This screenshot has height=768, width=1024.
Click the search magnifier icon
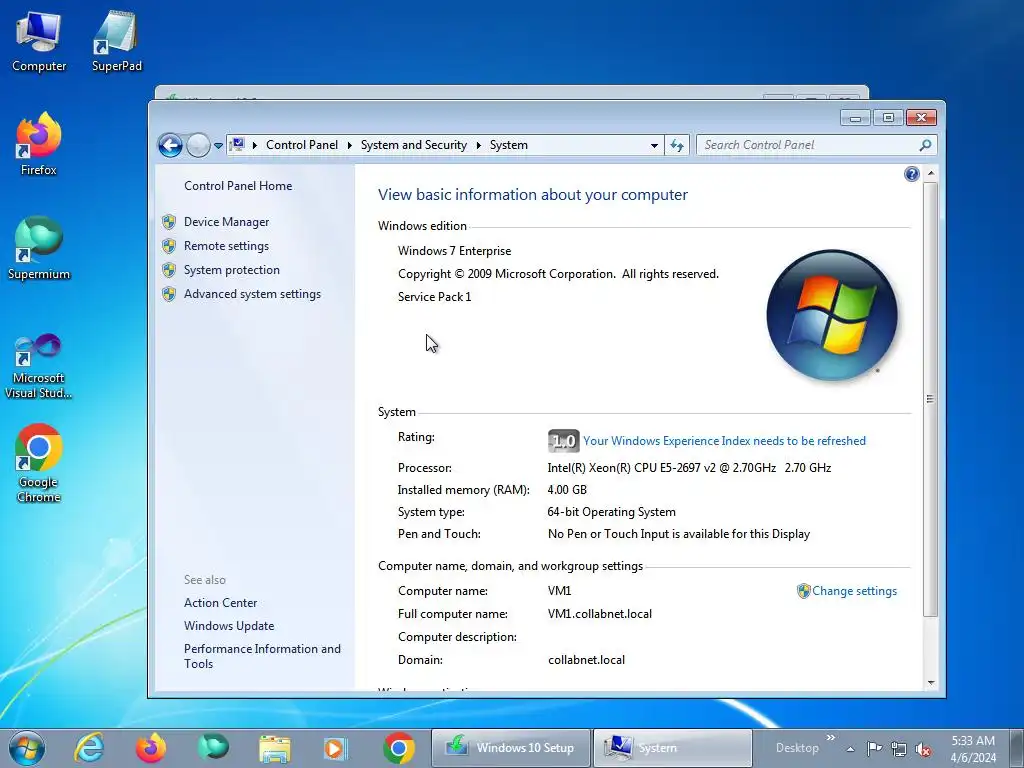coord(925,145)
